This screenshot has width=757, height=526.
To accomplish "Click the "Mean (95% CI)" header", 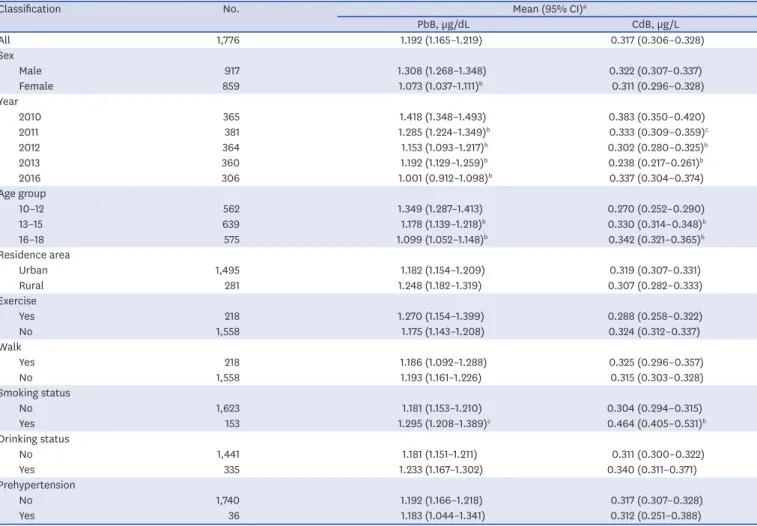I will (549, 9).
